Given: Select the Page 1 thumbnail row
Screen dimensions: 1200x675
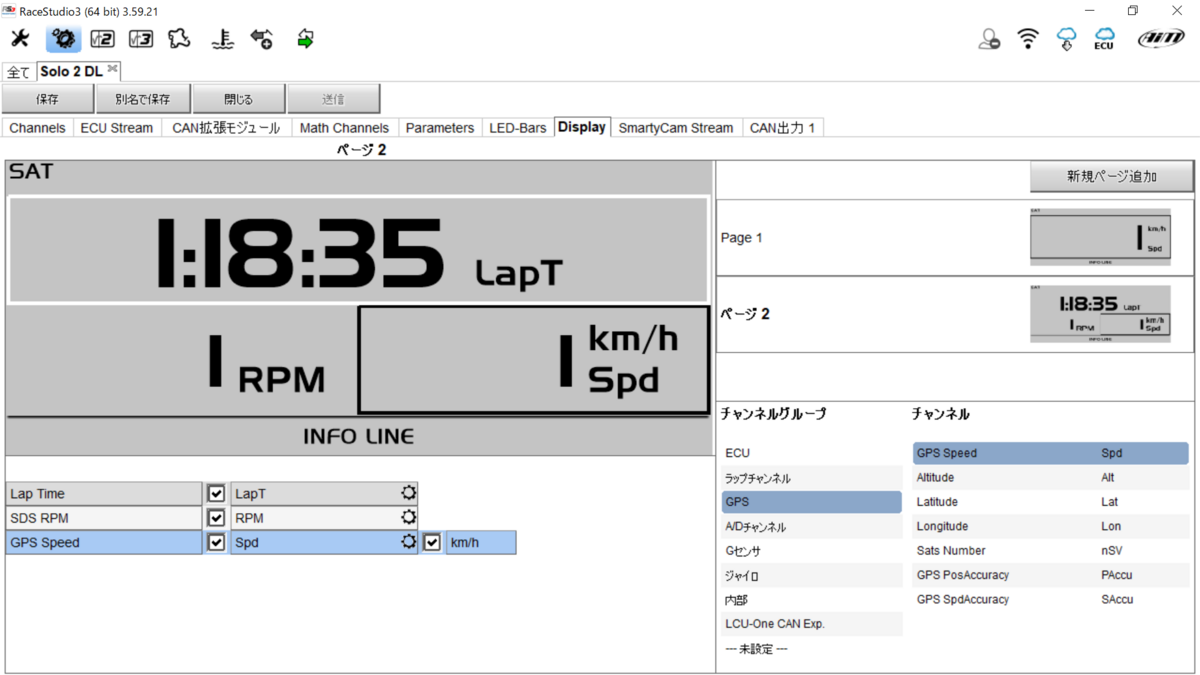Looking at the screenshot, I should (955, 238).
